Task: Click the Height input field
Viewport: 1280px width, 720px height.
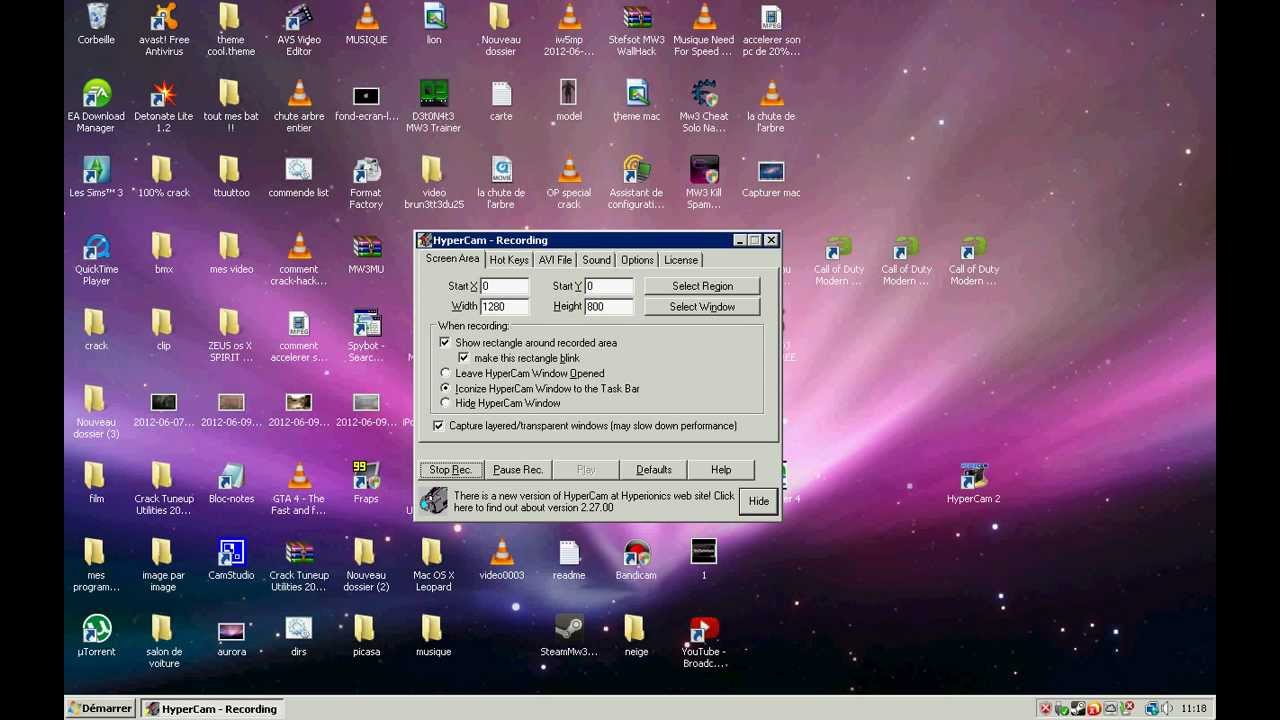Action: 609,307
